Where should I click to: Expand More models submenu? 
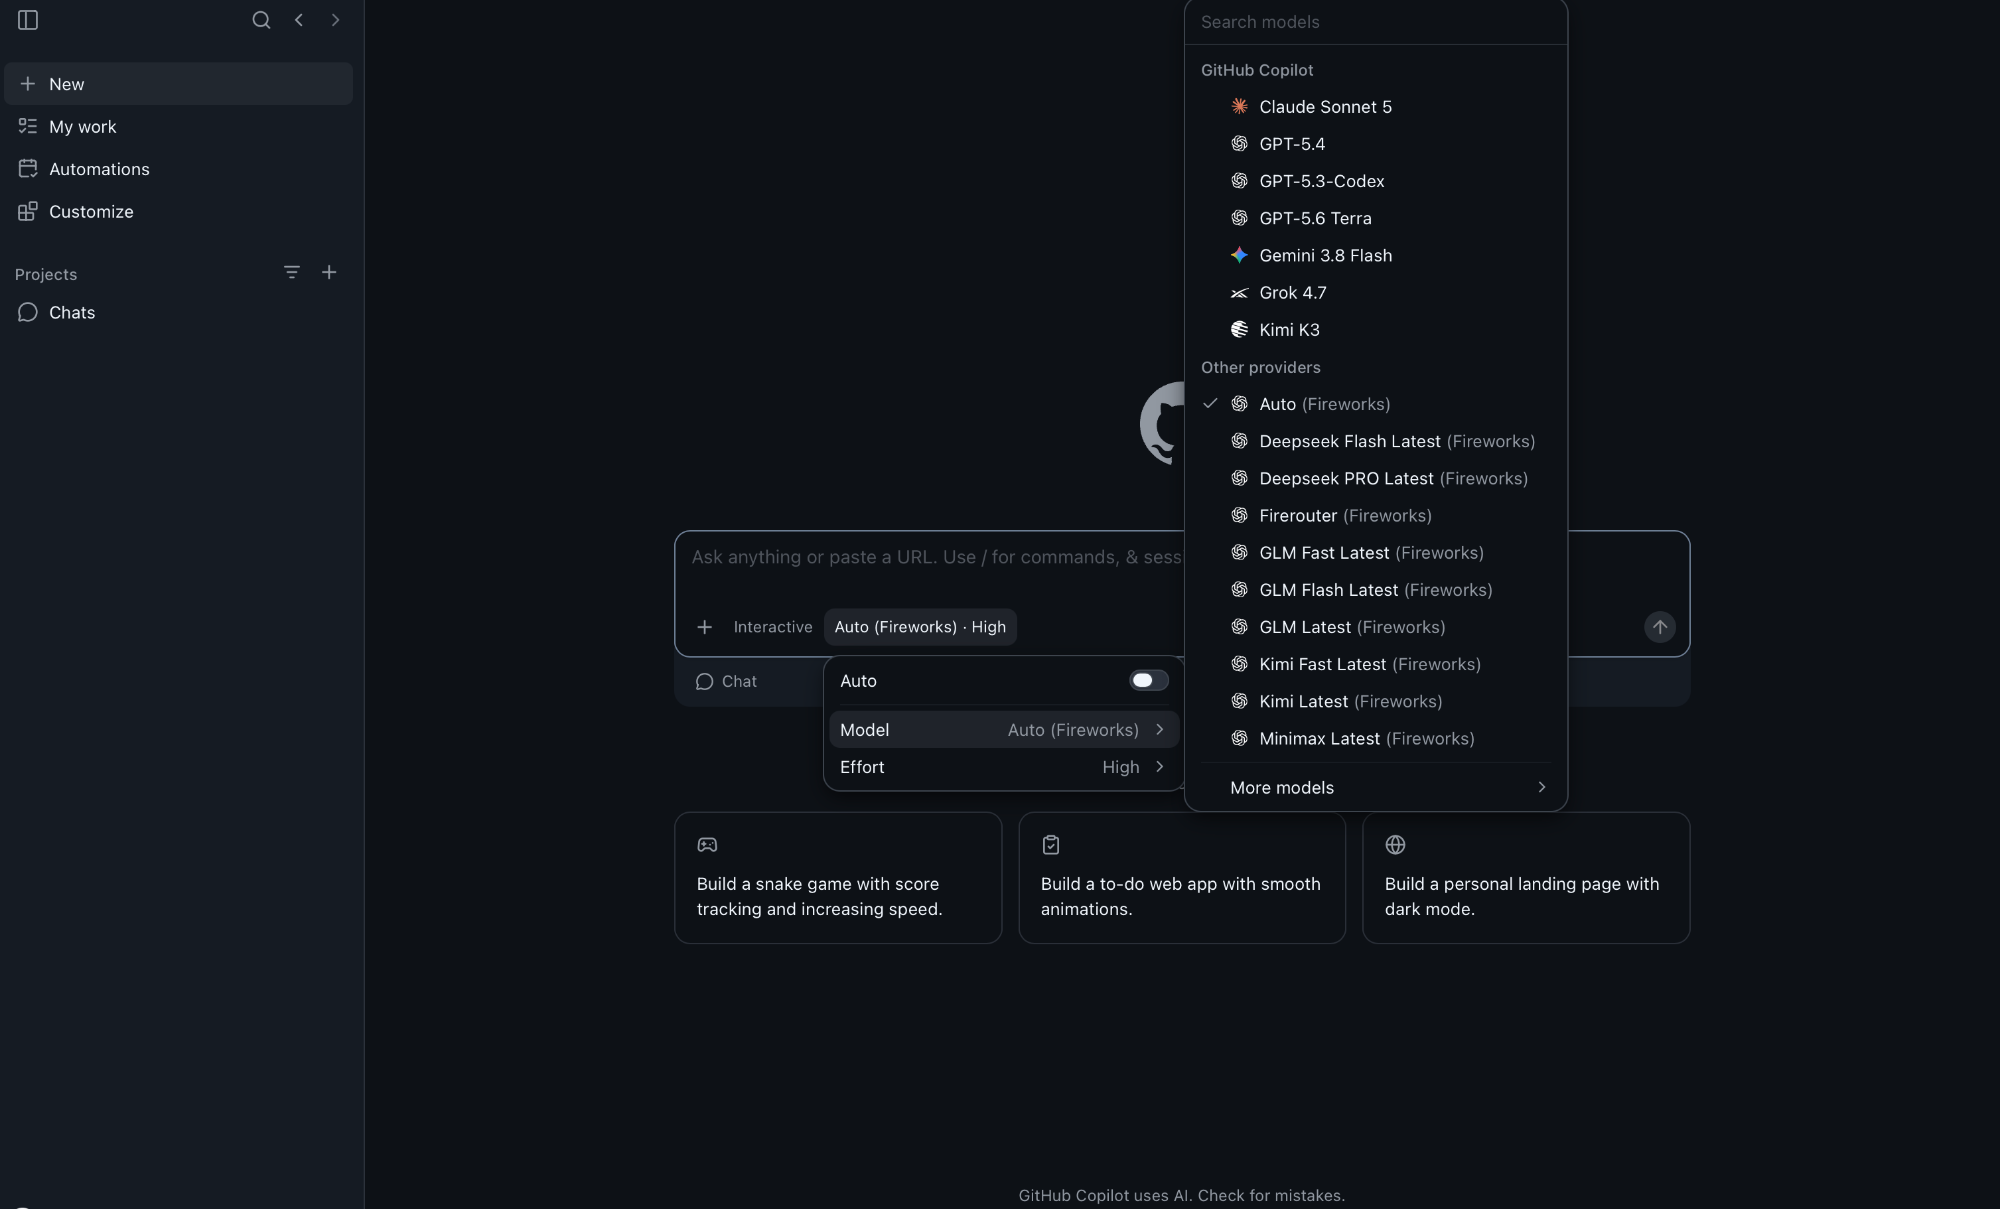click(1376, 787)
